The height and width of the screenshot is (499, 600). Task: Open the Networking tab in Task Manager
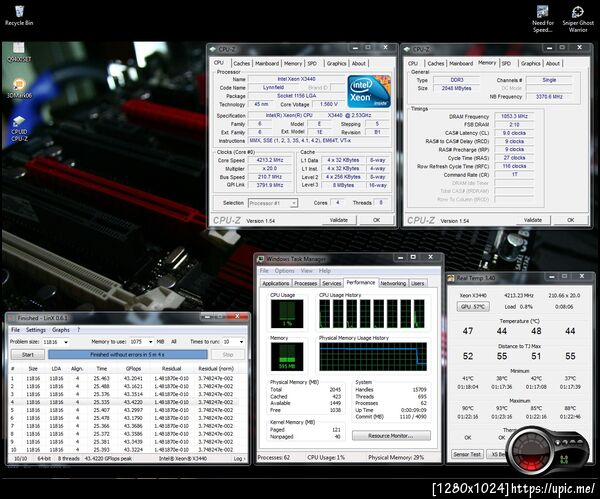point(393,283)
